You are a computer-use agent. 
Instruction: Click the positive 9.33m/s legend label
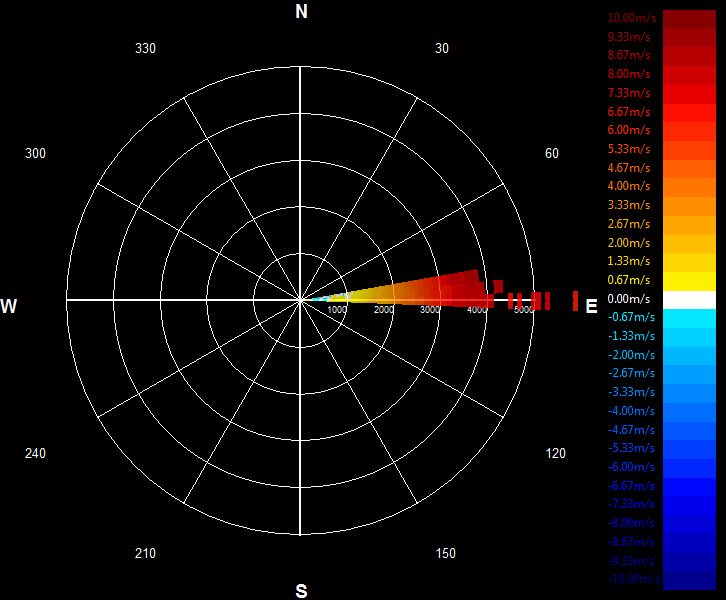pyautogui.click(x=629, y=37)
